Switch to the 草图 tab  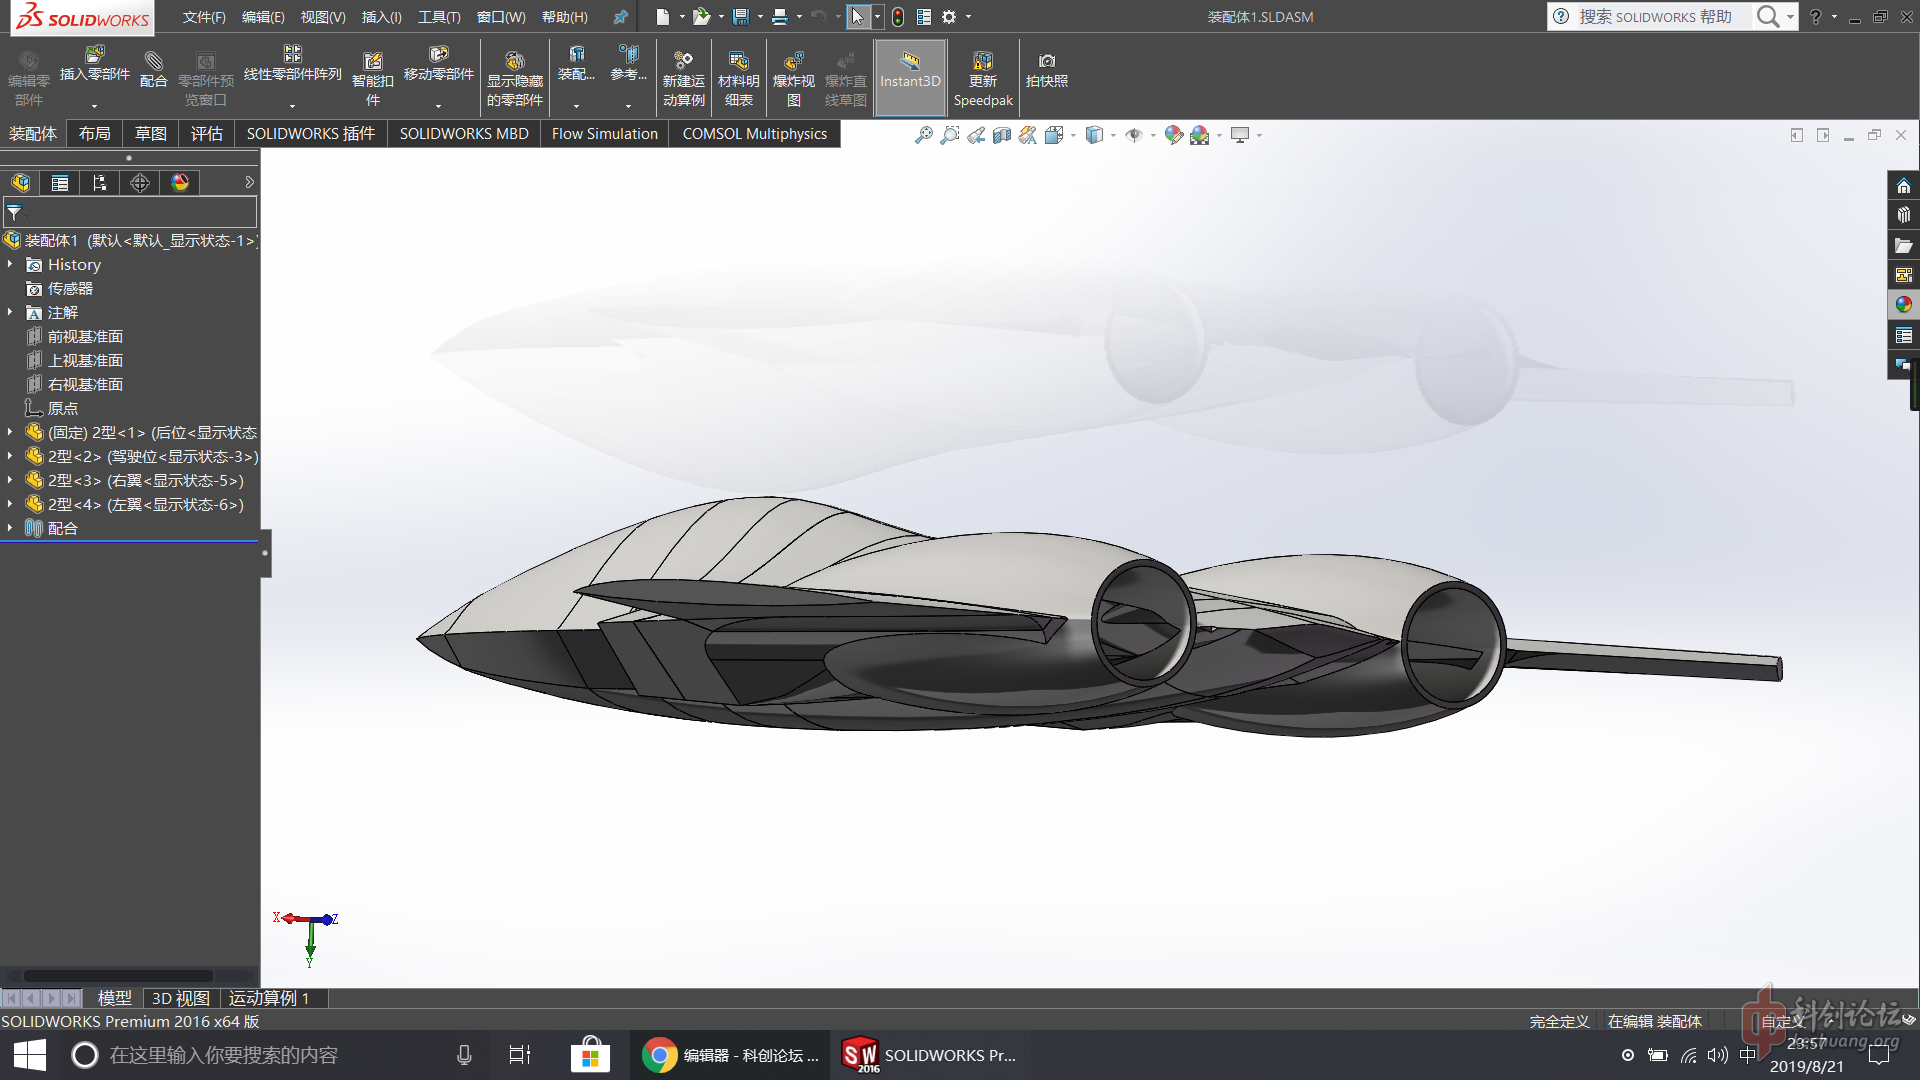point(151,134)
